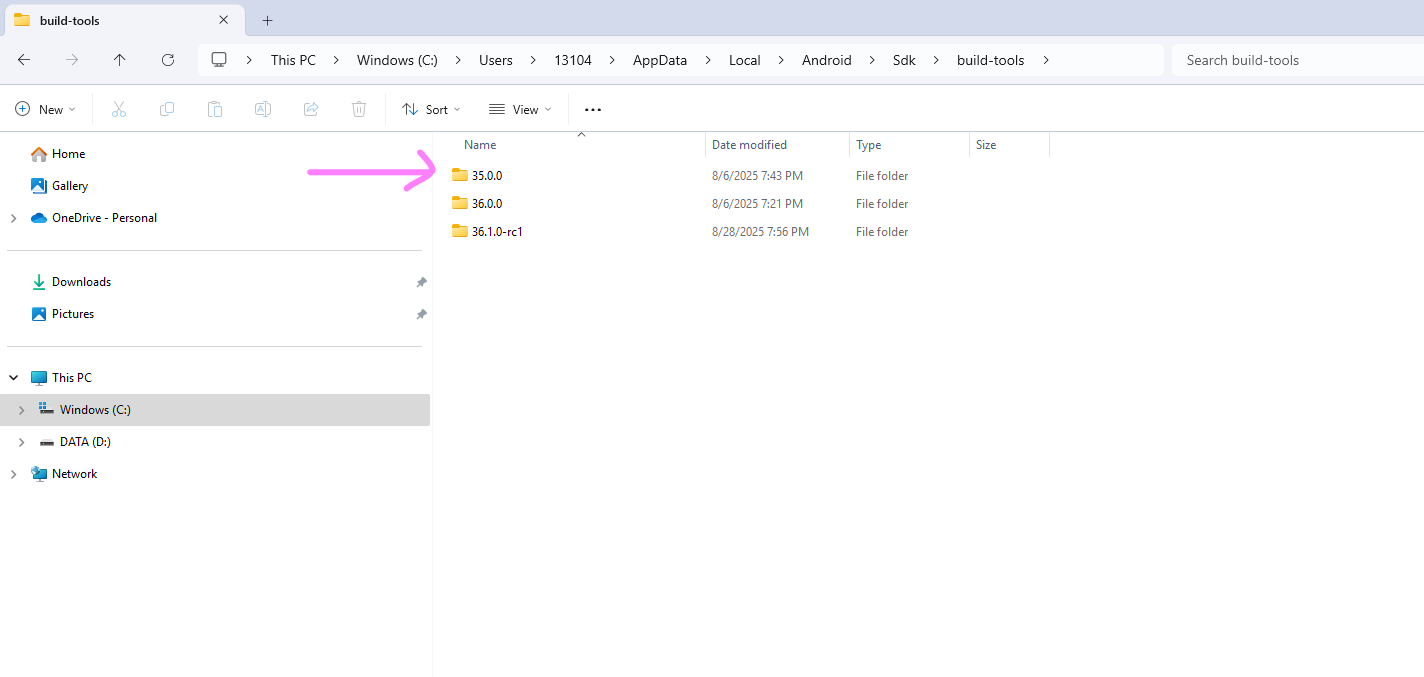Open a new tab with plus button
The width and height of the screenshot is (1424, 677).
(x=267, y=20)
